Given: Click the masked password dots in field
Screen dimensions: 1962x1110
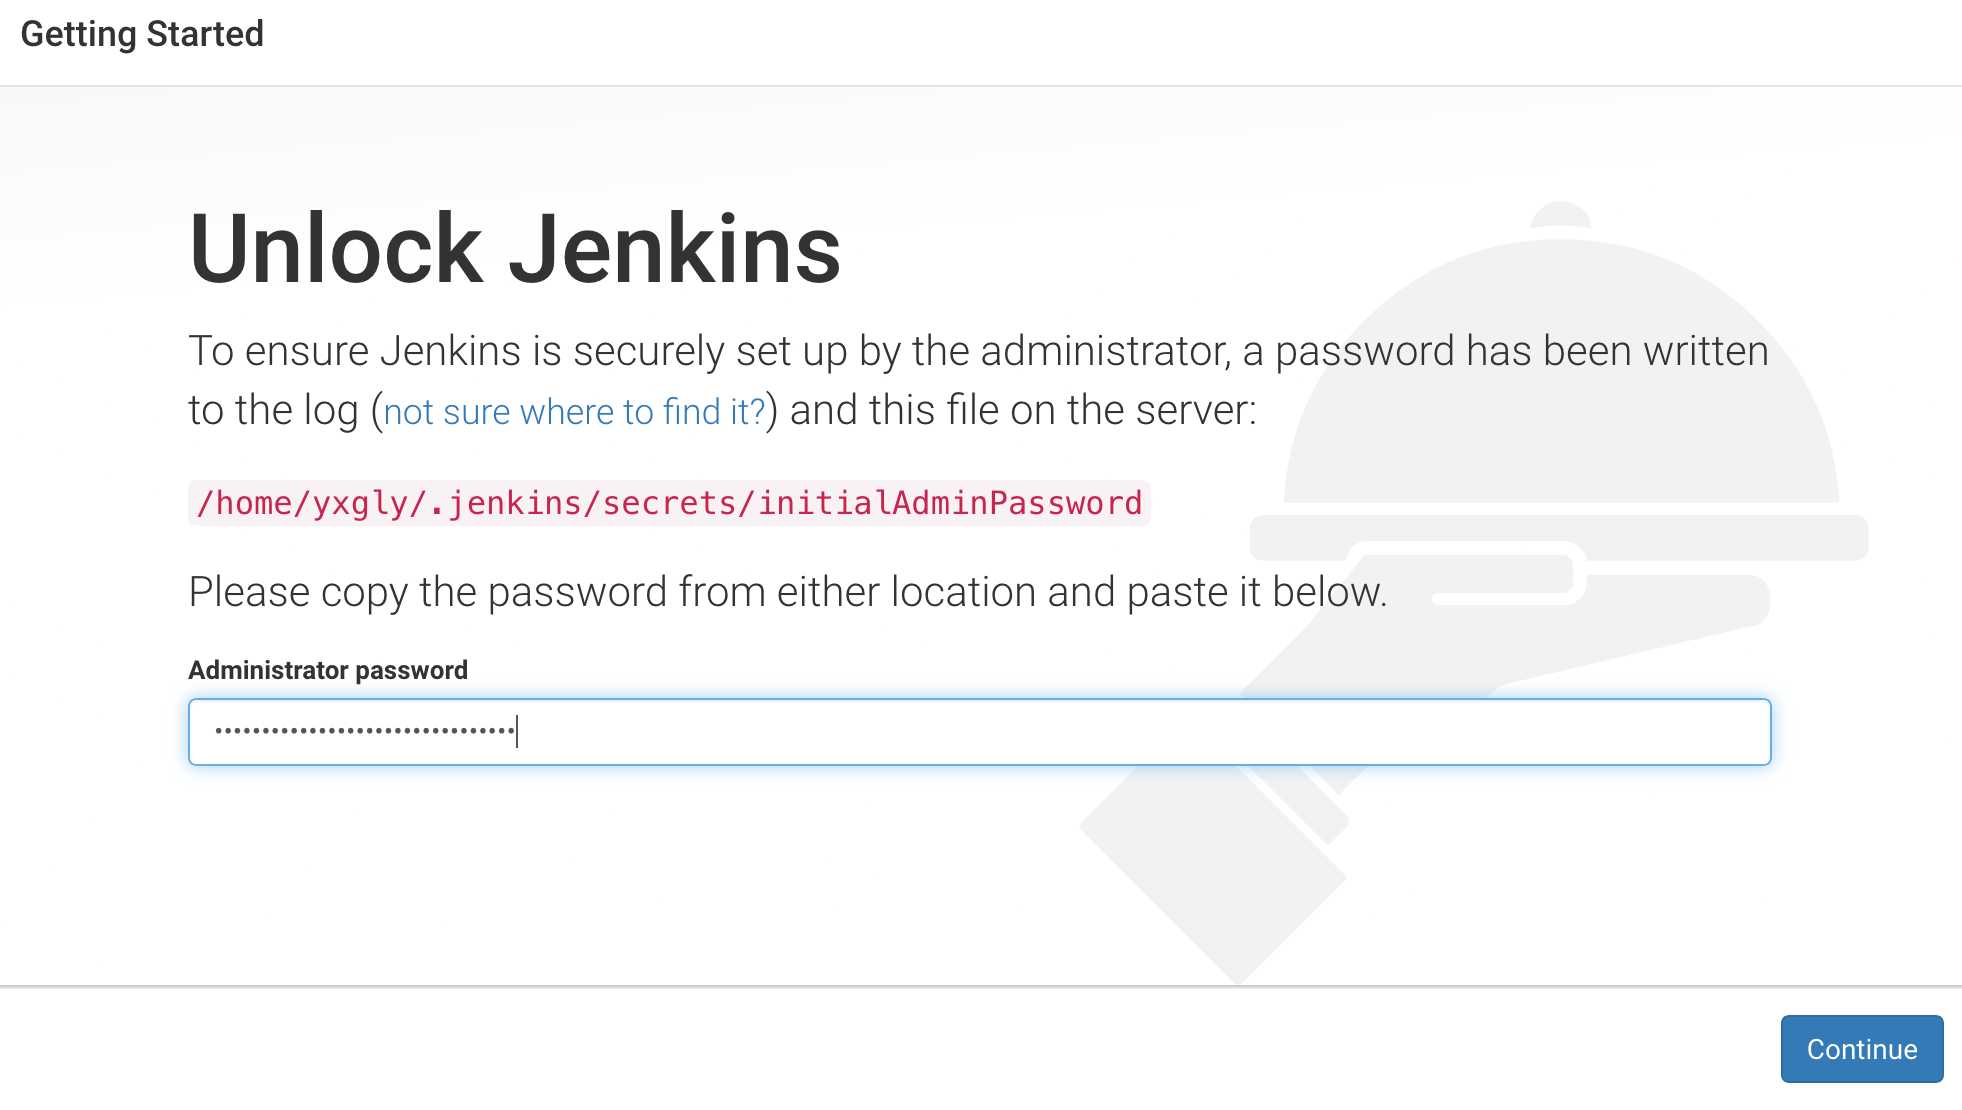Looking at the screenshot, I should tap(365, 731).
